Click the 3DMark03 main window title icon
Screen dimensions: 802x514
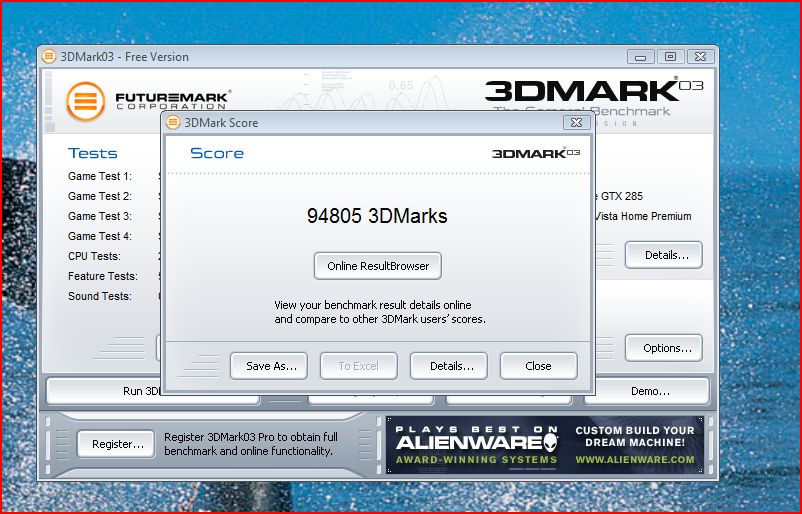[49, 56]
